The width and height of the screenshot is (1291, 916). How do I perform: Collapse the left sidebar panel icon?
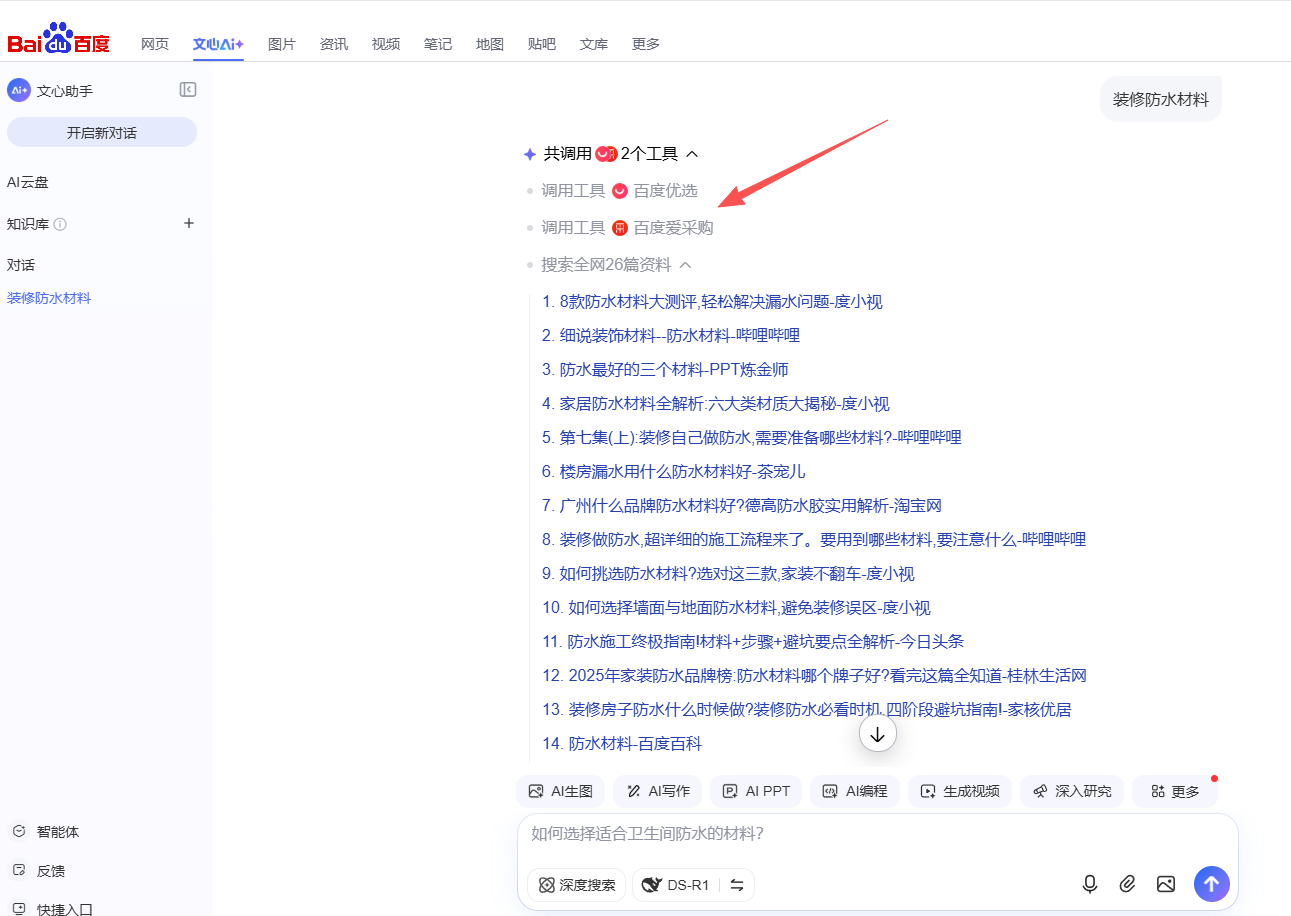click(x=188, y=90)
